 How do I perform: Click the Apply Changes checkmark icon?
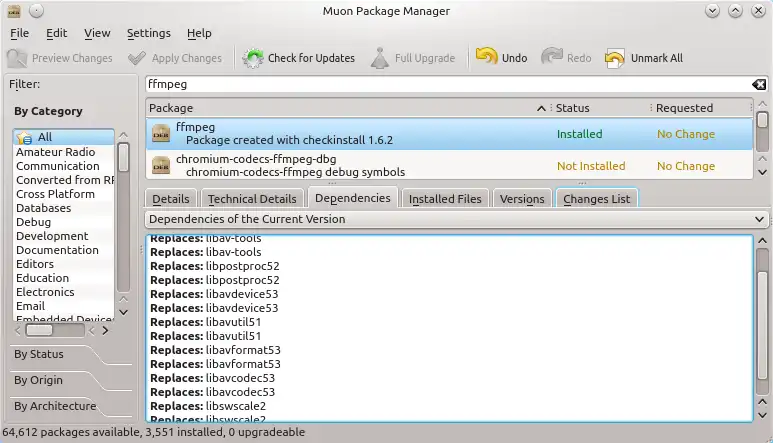click(x=137, y=58)
